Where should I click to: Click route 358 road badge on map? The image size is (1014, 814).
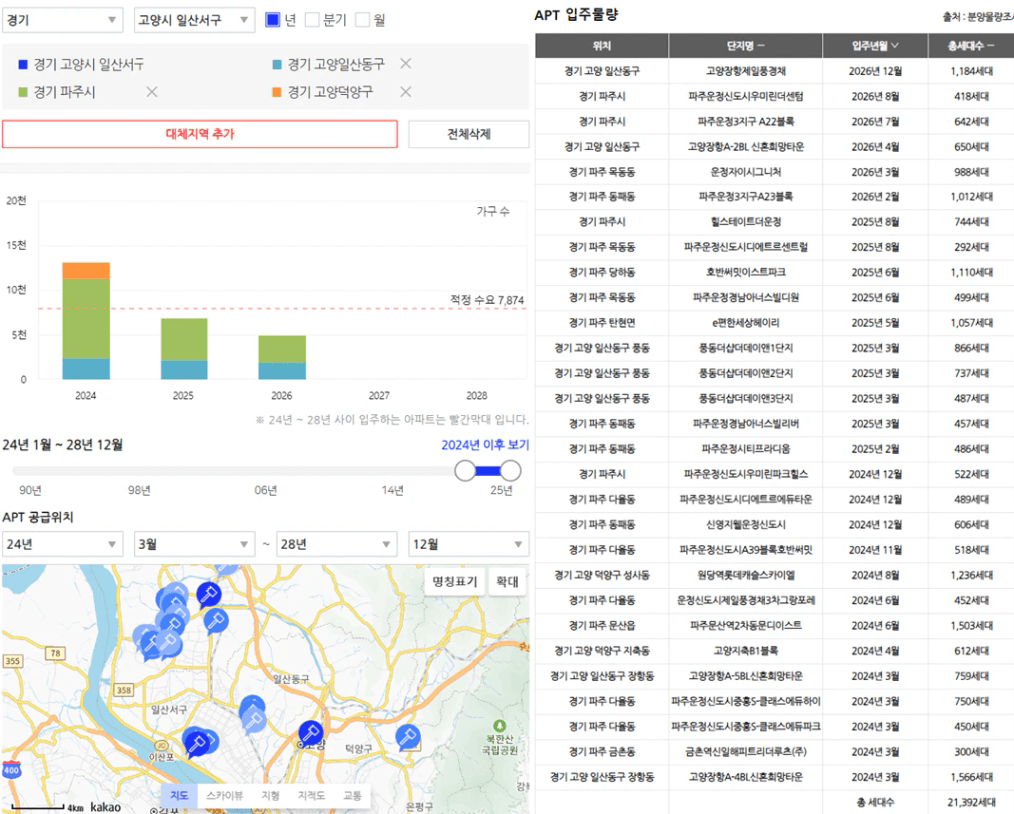coord(124,690)
